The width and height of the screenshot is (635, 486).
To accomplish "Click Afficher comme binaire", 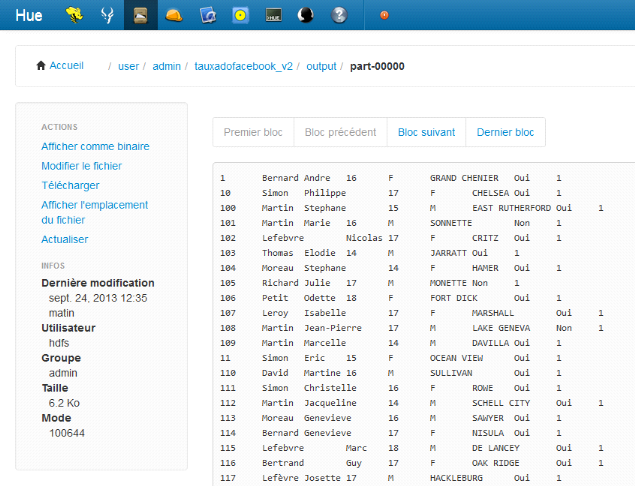I will [x=95, y=146].
